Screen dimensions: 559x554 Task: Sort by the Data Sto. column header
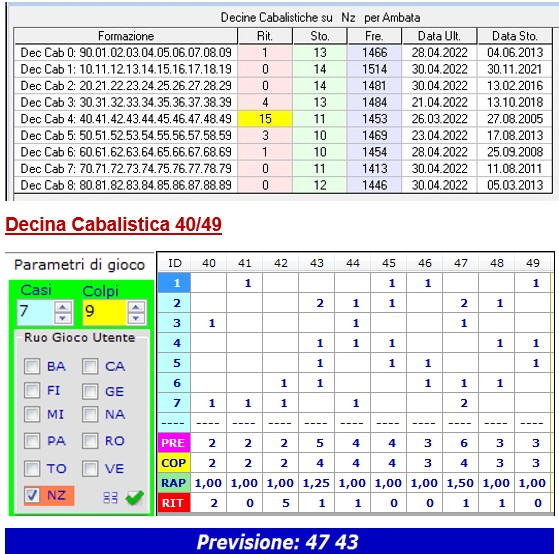(515, 36)
